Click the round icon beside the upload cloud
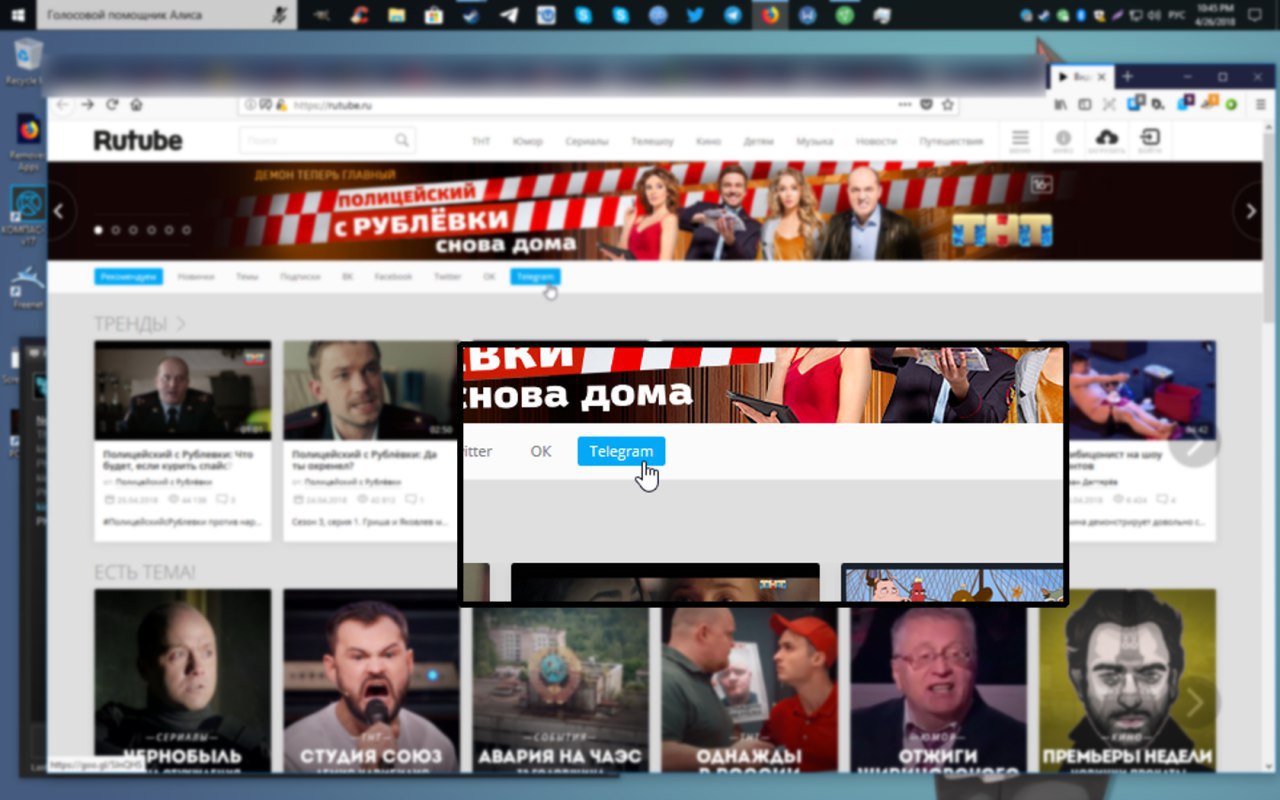Viewport: 1280px width, 800px height. click(x=1063, y=138)
